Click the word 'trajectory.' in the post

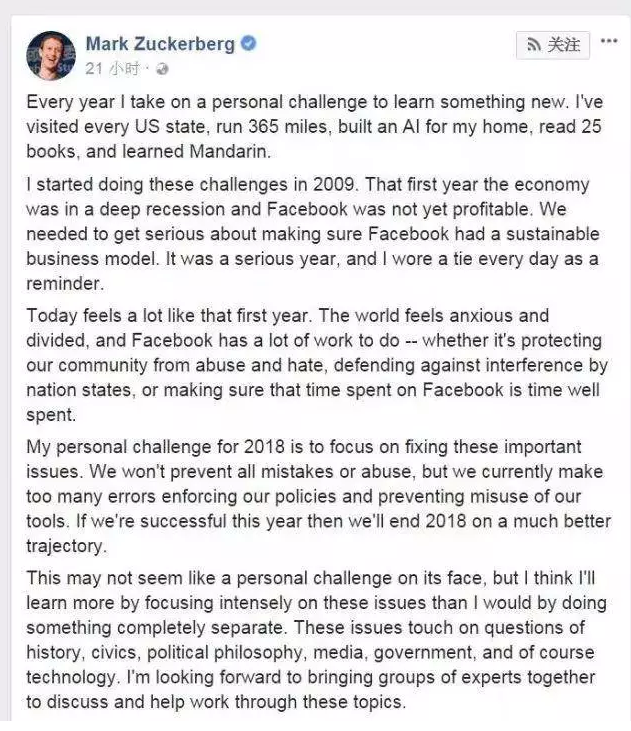66,546
